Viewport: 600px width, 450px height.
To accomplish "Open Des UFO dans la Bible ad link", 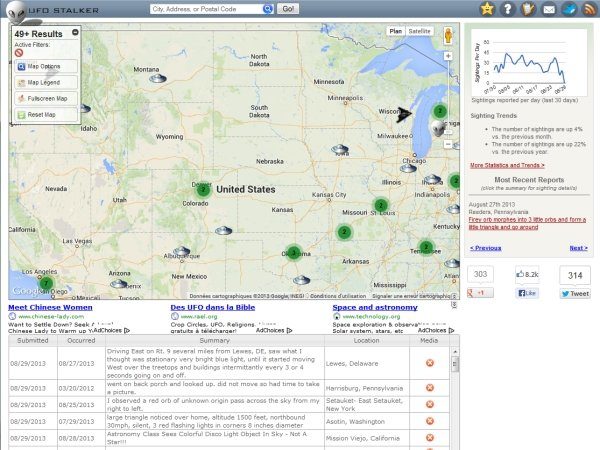I will [x=213, y=307].
